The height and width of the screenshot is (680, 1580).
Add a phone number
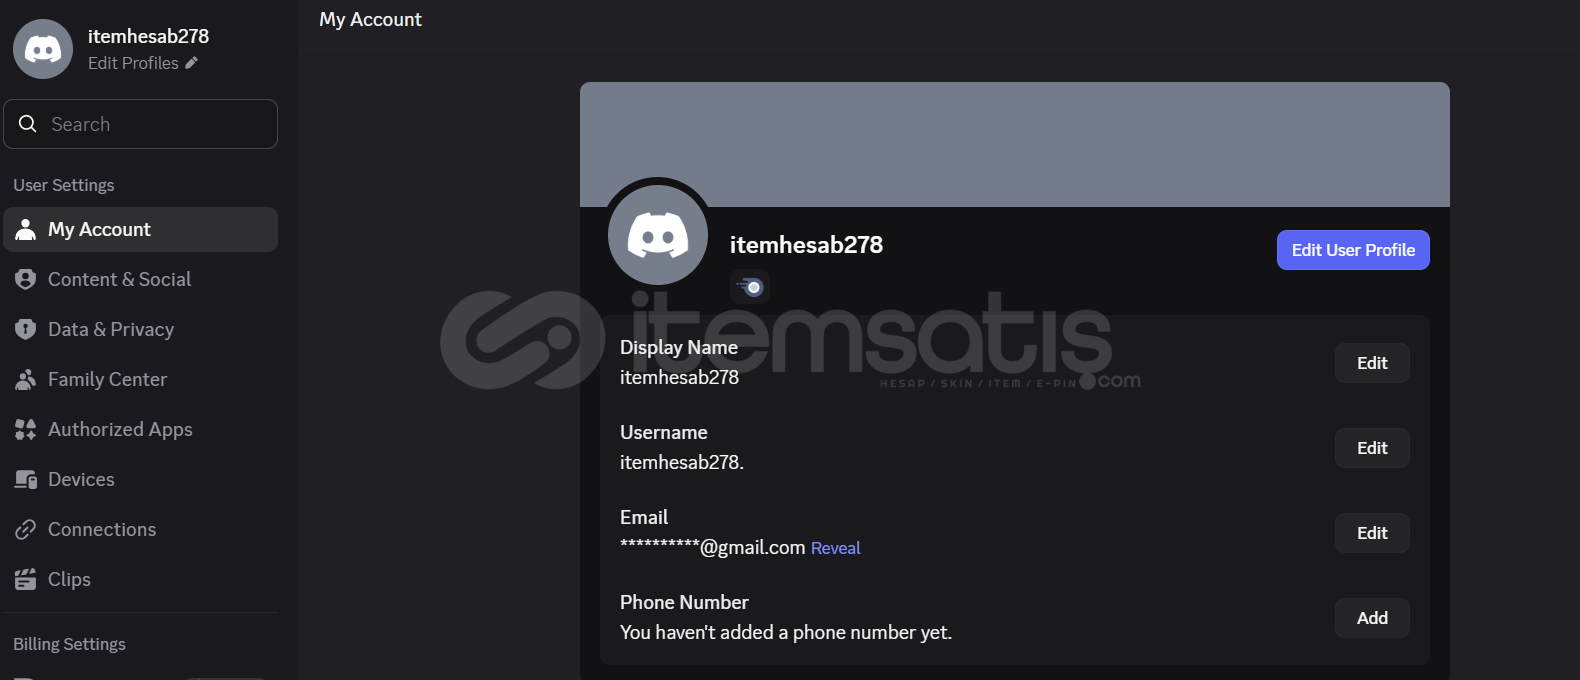pos(1372,618)
